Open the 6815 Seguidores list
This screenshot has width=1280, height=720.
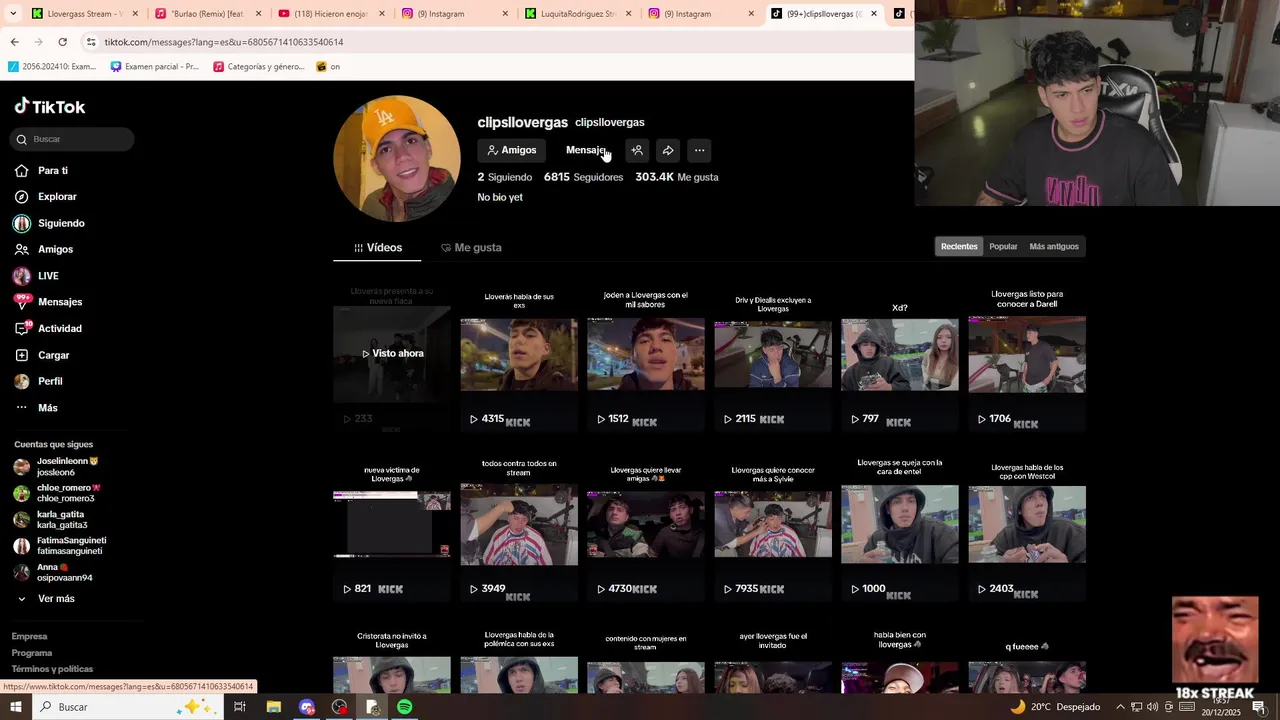click(x=583, y=177)
